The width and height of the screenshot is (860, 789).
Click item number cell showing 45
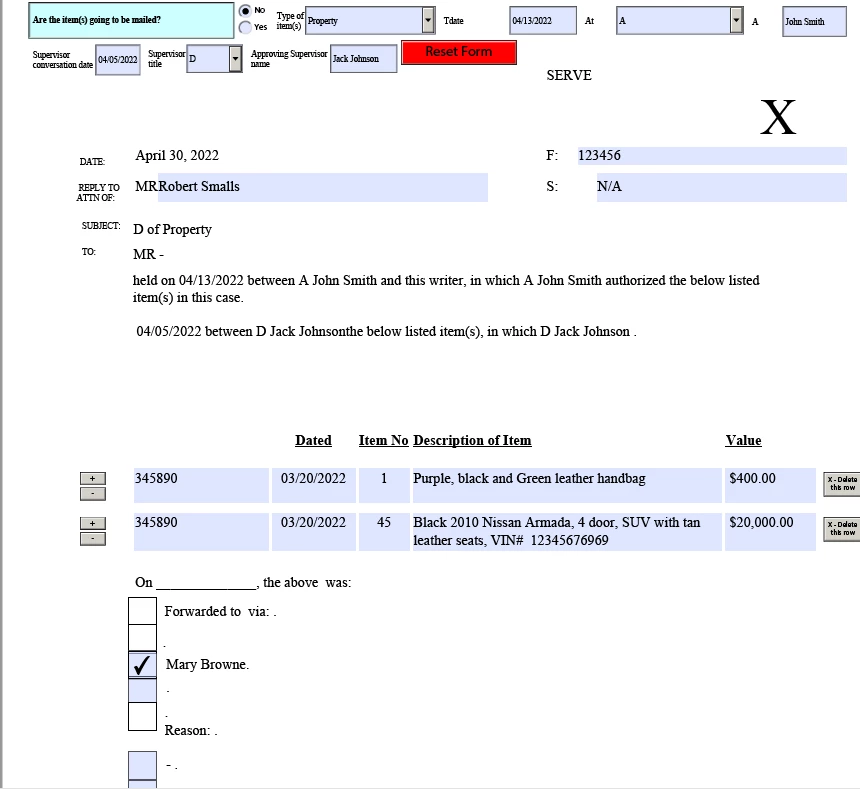click(x=384, y=531)
